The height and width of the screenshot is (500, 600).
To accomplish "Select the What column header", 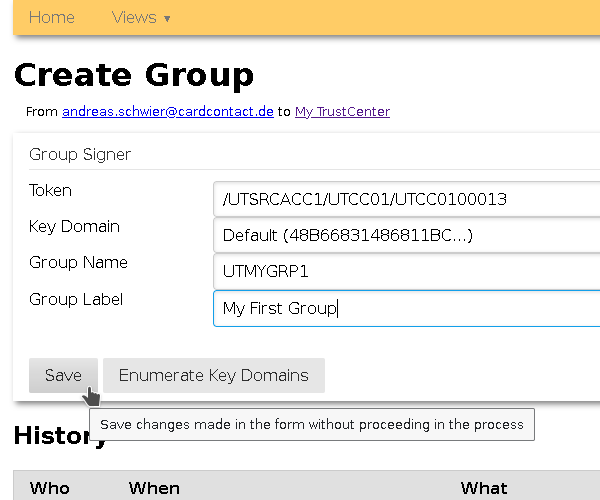I will tap(484, 488).
